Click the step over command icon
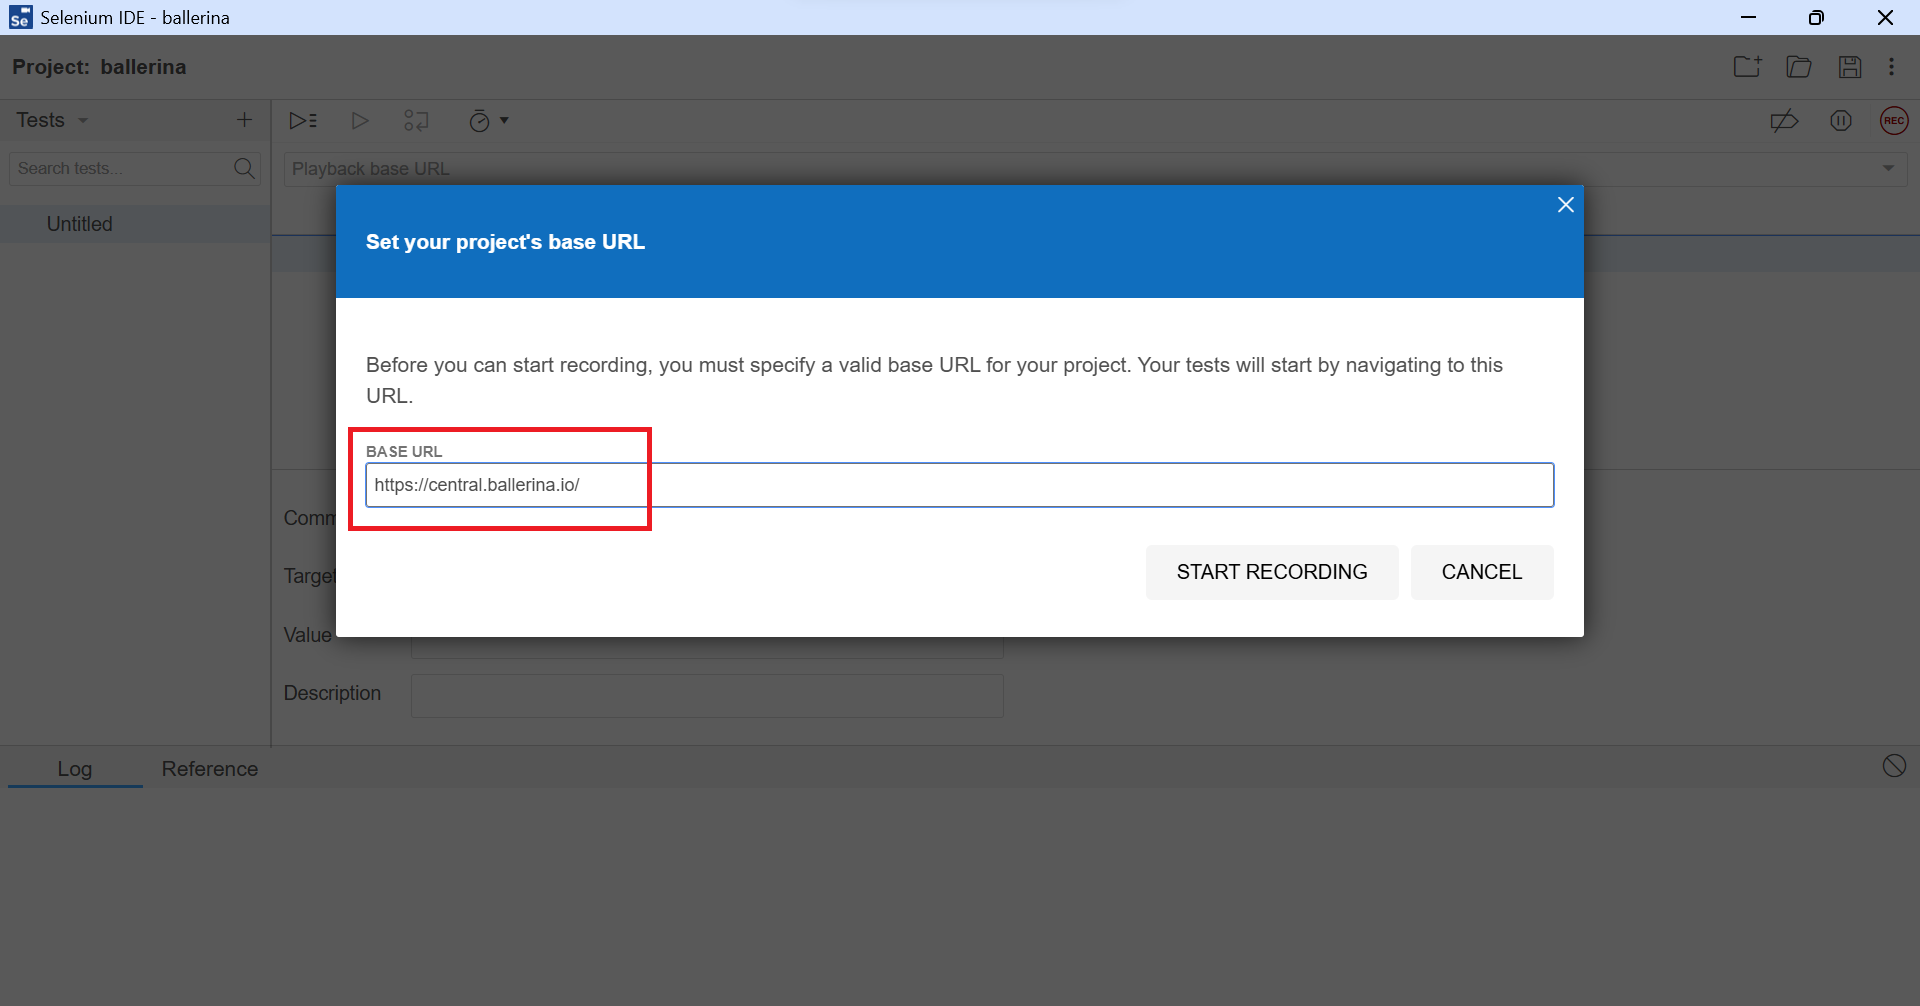This screenshot has height=1006, width=1920. [416, 121]
